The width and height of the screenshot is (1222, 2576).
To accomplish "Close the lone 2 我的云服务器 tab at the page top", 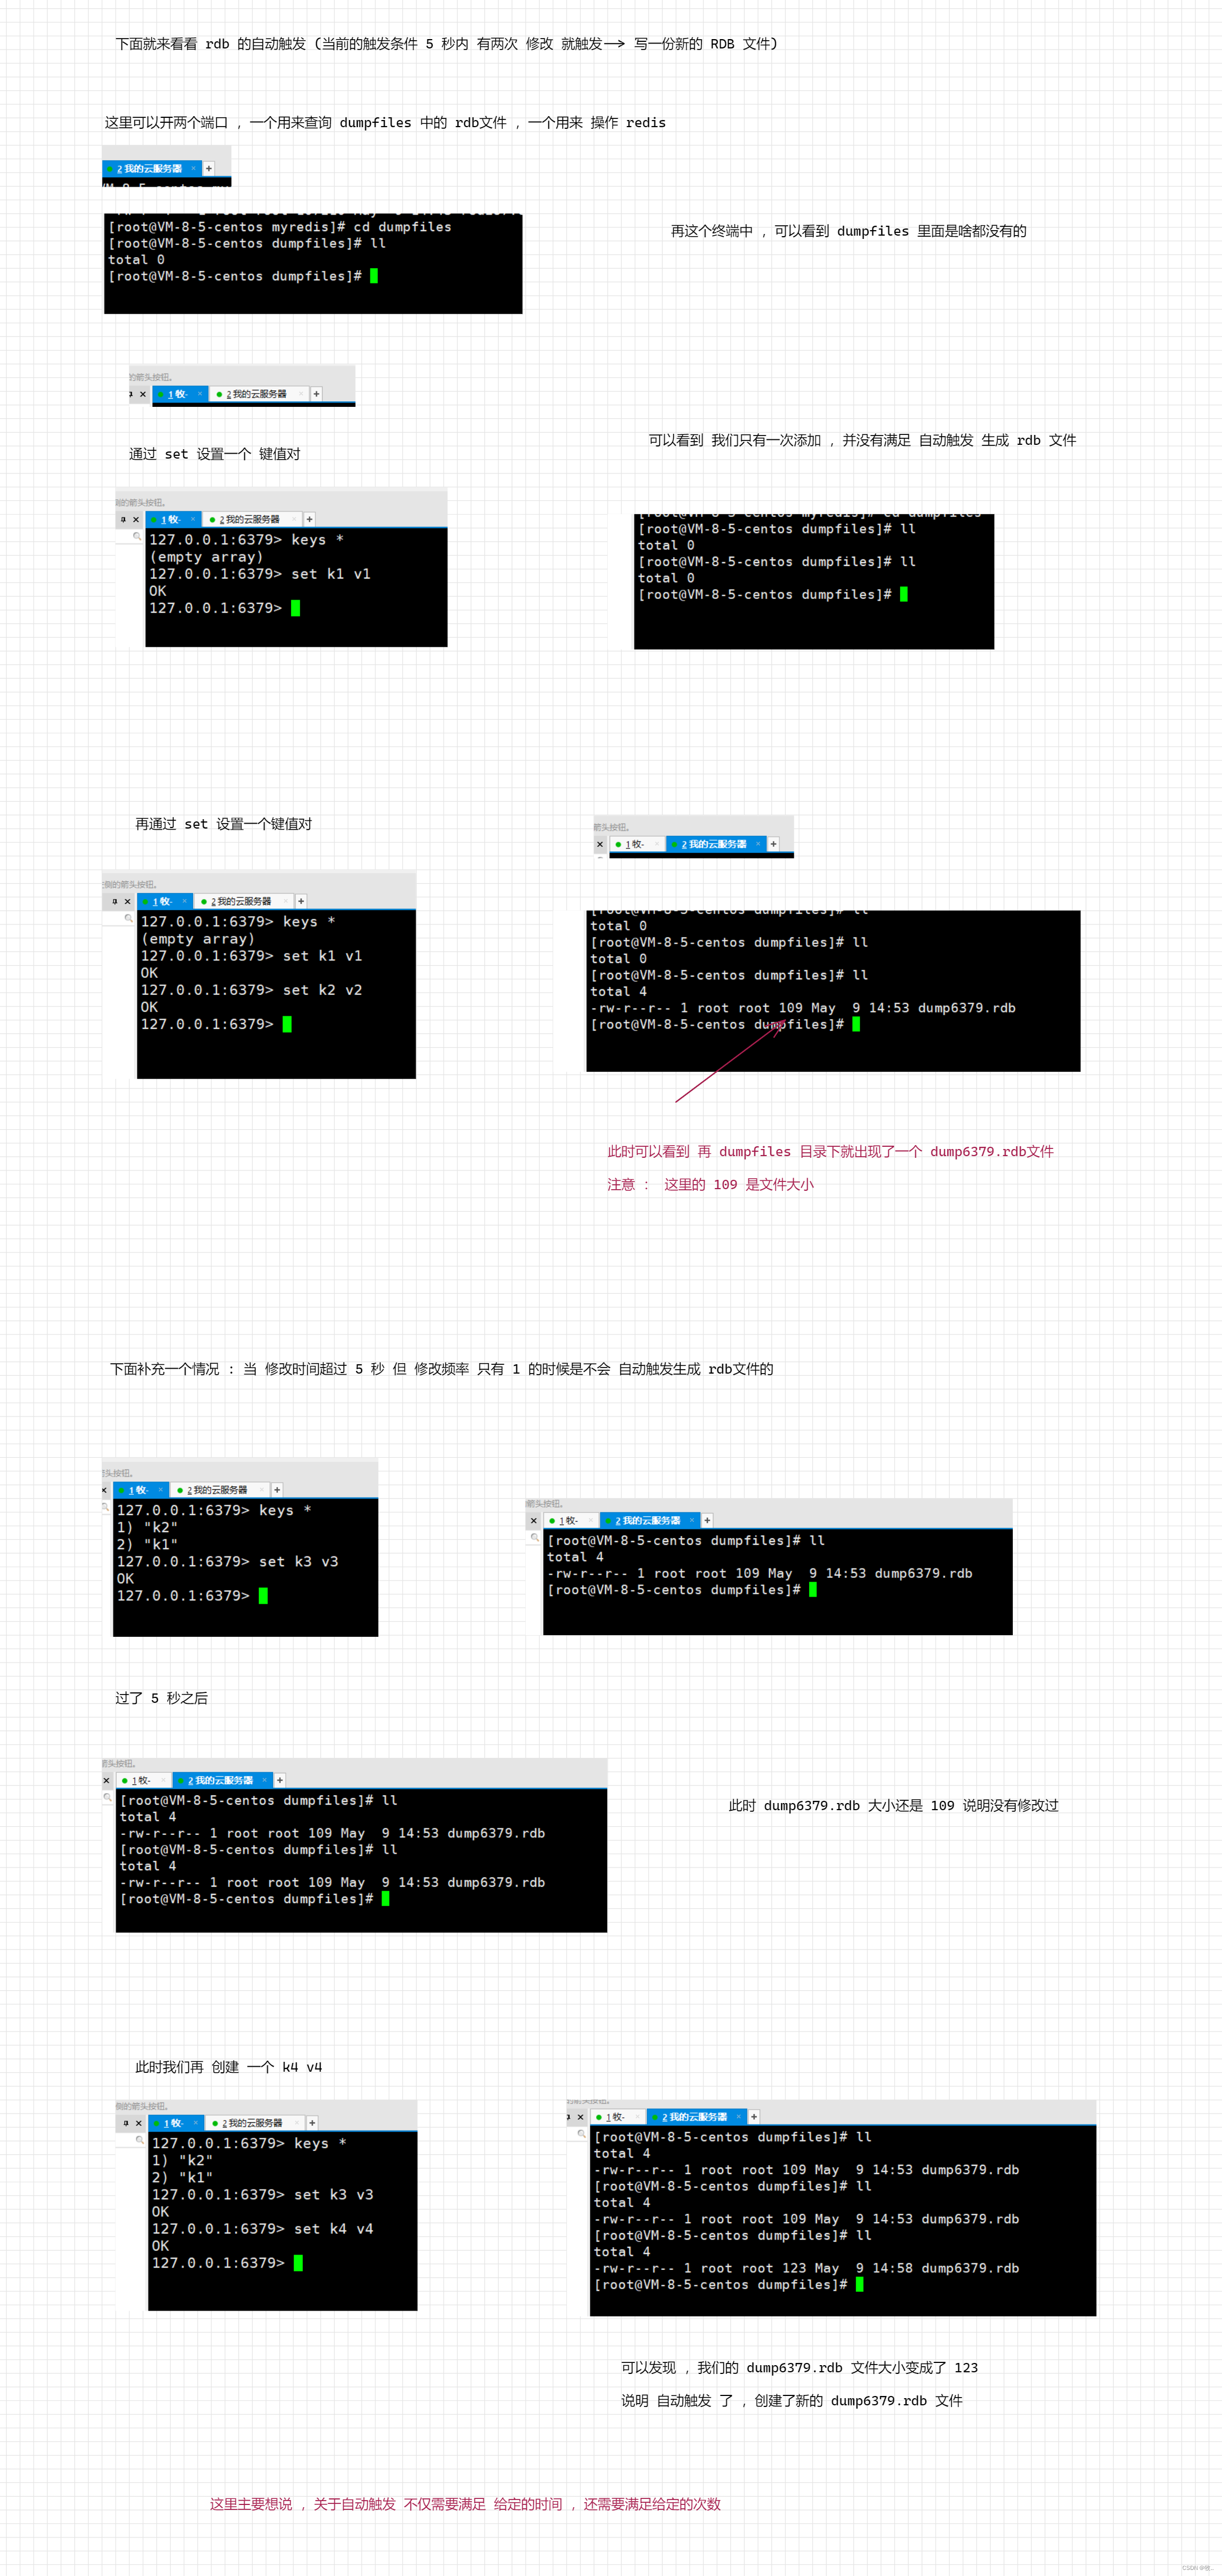I will click(194, 168).
